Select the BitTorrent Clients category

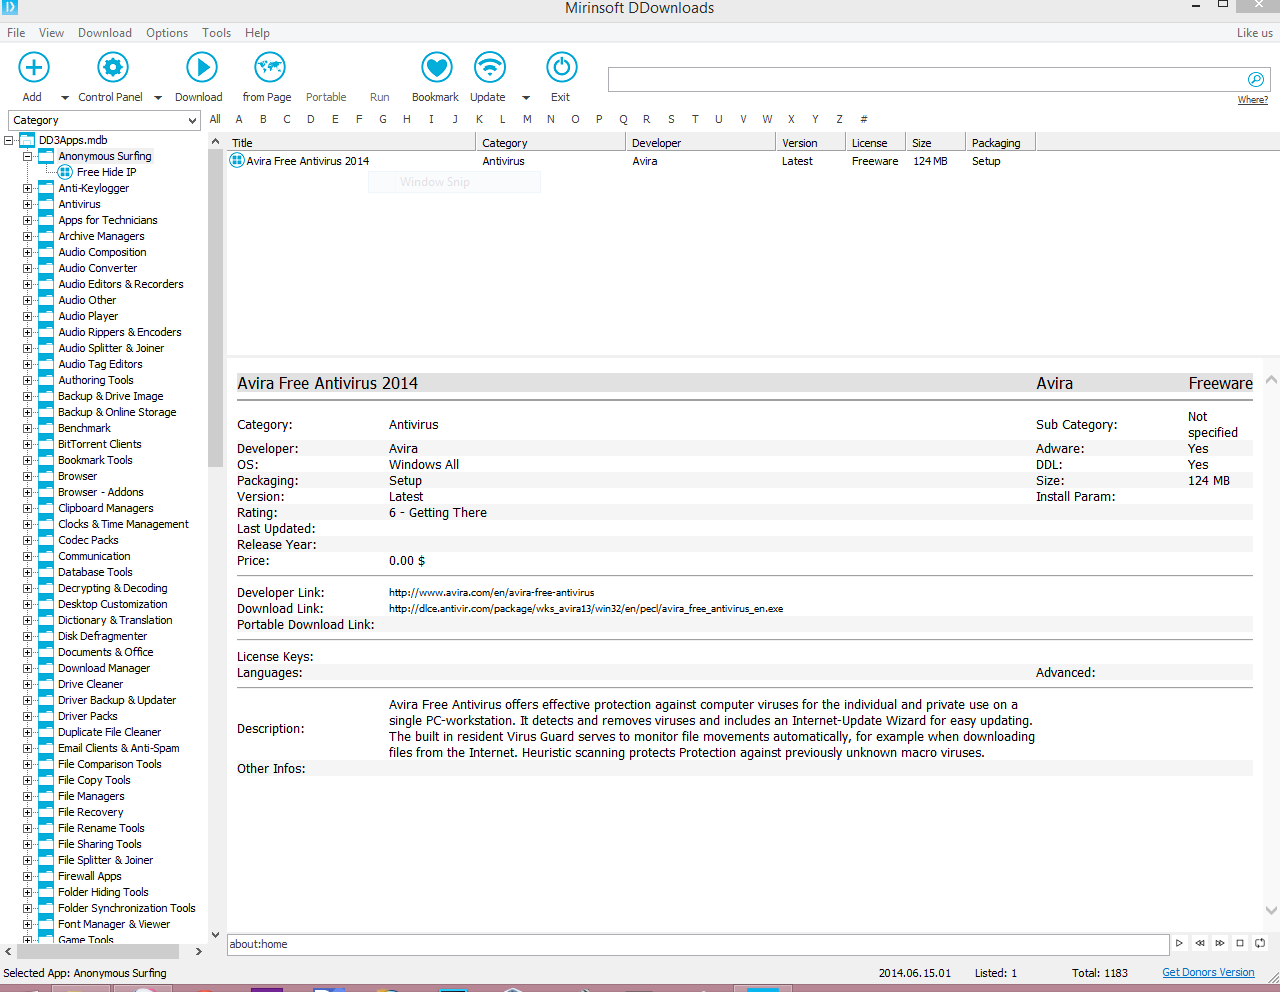tap(100, 444)
